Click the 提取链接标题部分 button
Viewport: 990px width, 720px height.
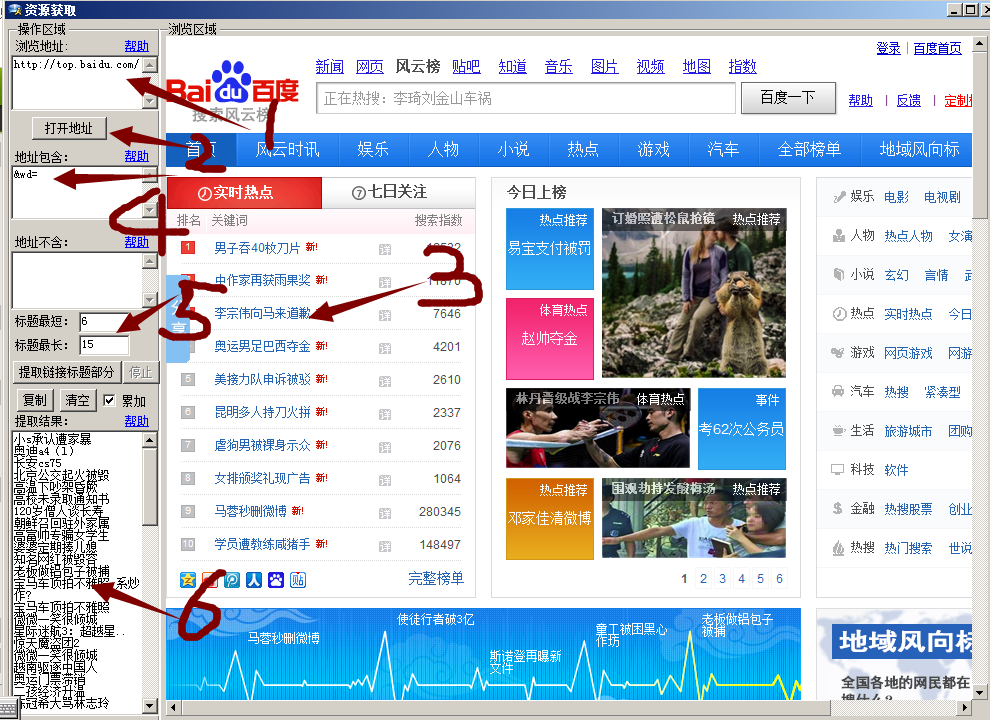[66, 372]
